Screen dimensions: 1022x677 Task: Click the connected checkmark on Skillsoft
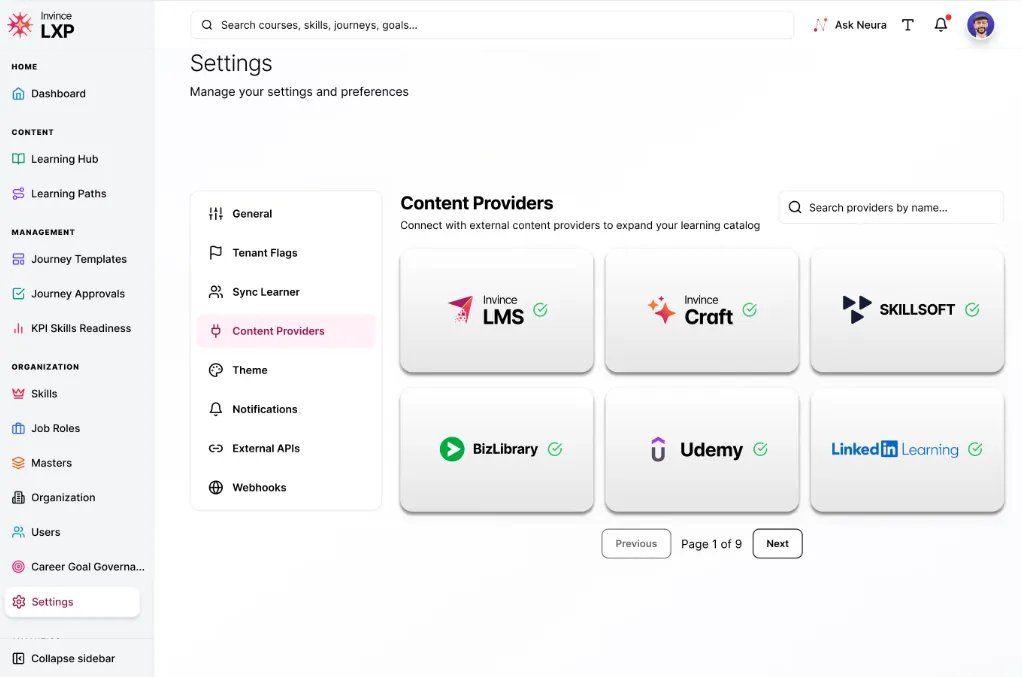pyautogui.click(x=972, y=310)
